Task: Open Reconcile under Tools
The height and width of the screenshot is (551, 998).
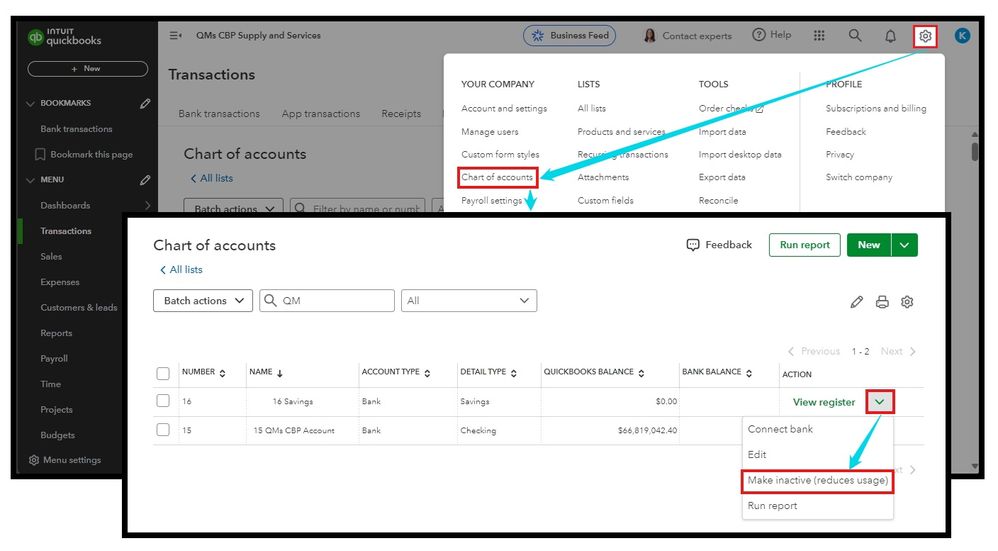Action: click(x=718, y=200)
